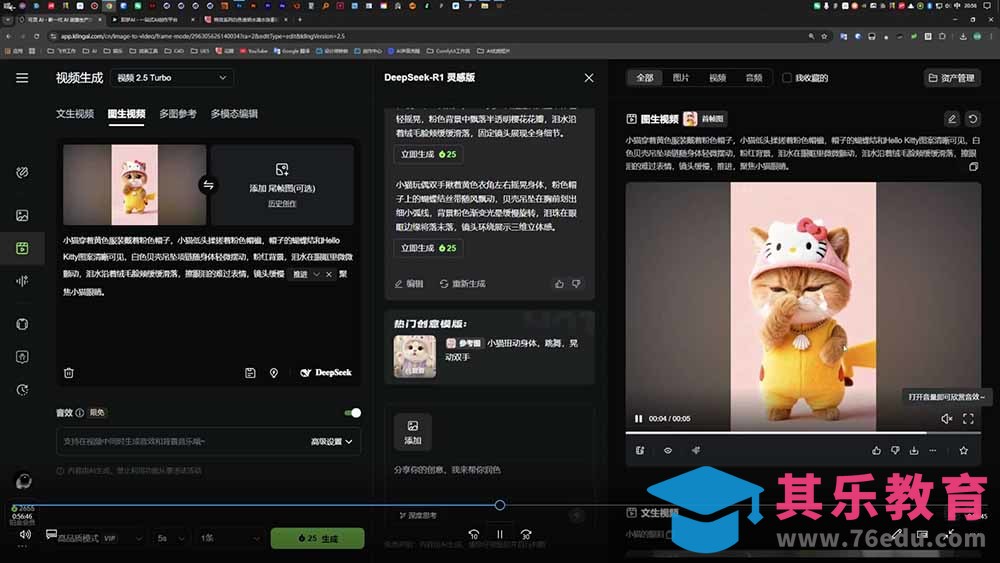Click the uploaded first-frame cat image thumbnail
Image resolution: width=1000 pixels, height=563 pixels.
click(x=135, y=184)
